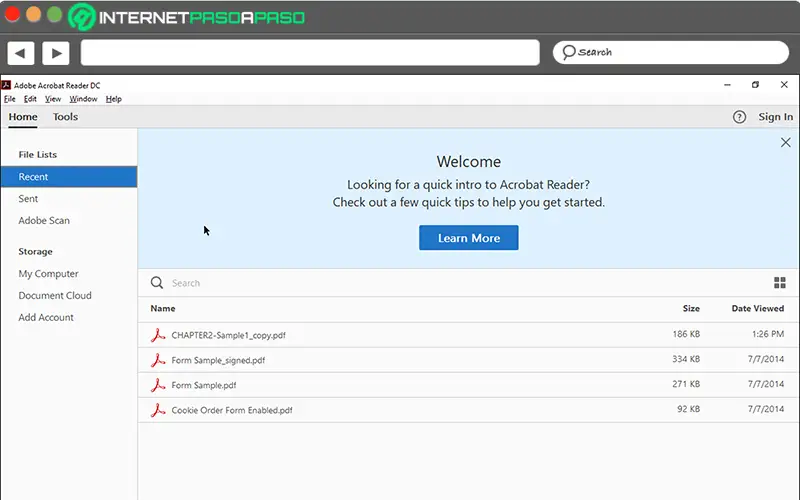The width and height of the screenshot is (800, 500).
Task: Click Sign In
Action: (x=776, y=117)
